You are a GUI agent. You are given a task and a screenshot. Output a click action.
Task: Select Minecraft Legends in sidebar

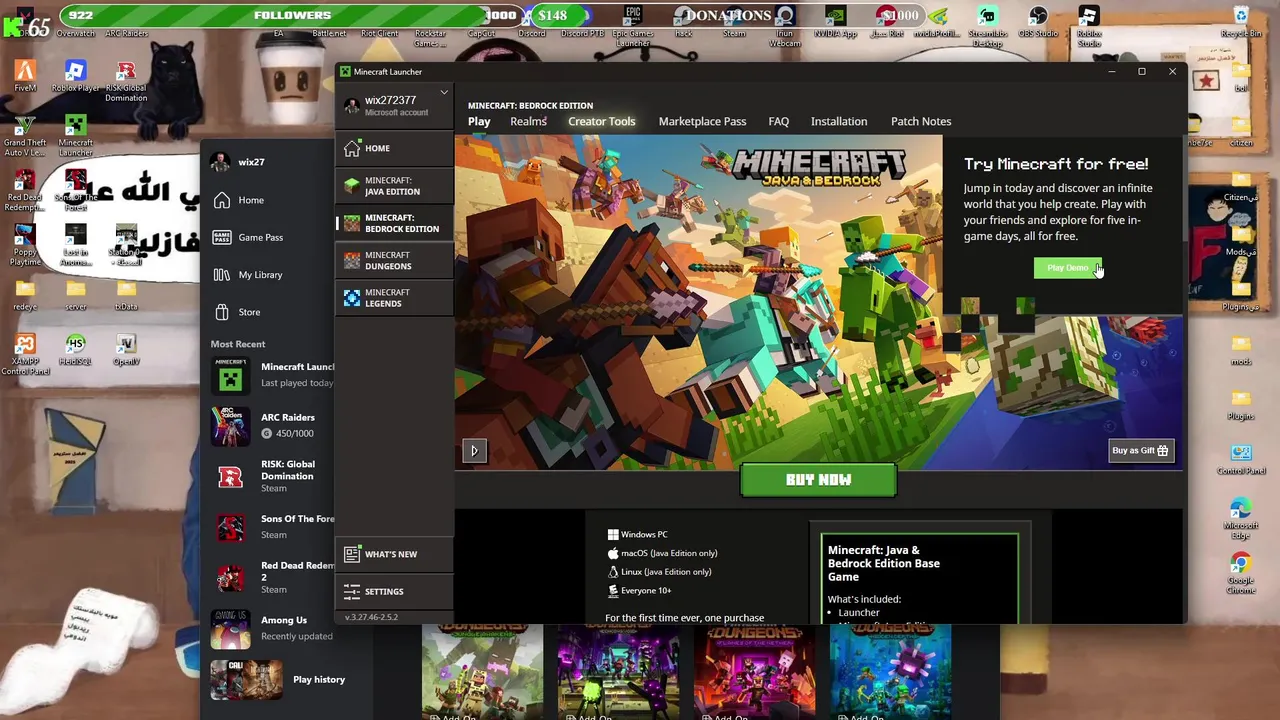tap(394, 298)
